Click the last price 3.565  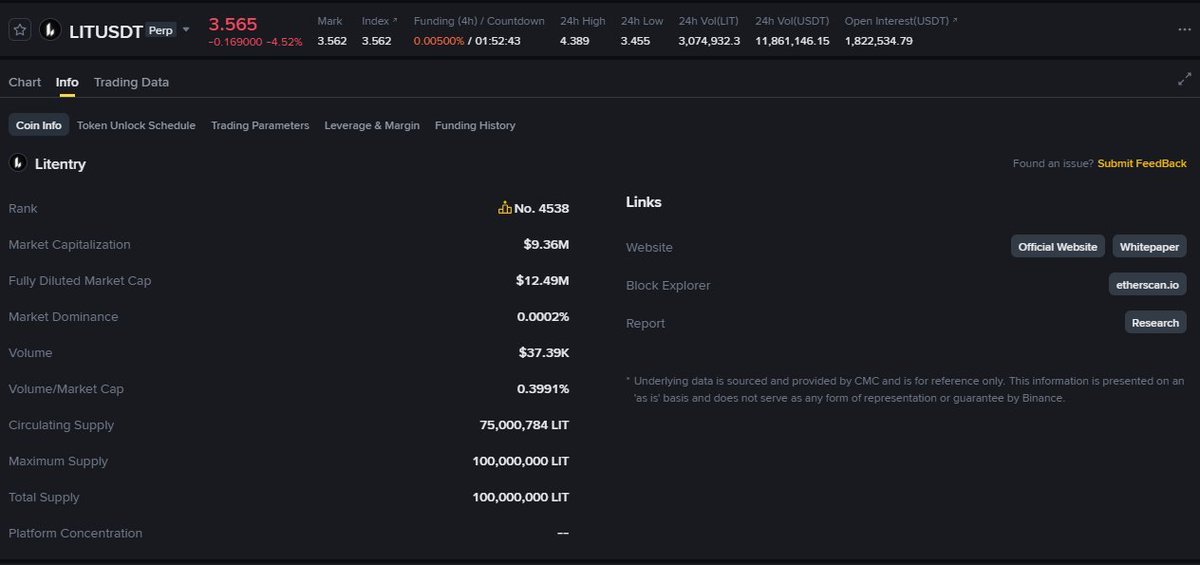233,24
